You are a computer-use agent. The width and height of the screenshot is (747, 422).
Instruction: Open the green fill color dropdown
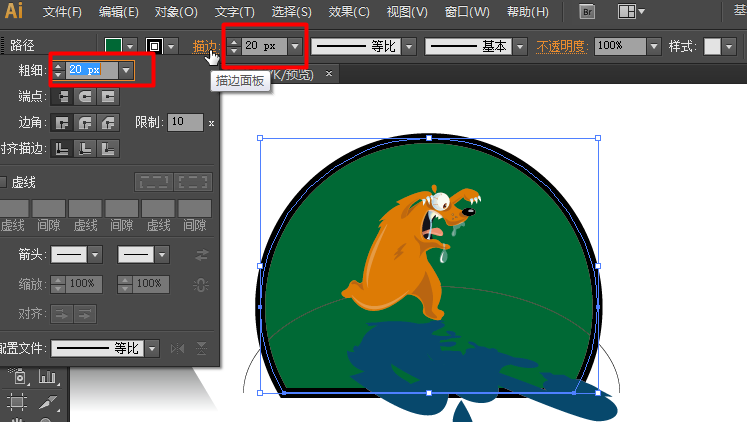130,46
